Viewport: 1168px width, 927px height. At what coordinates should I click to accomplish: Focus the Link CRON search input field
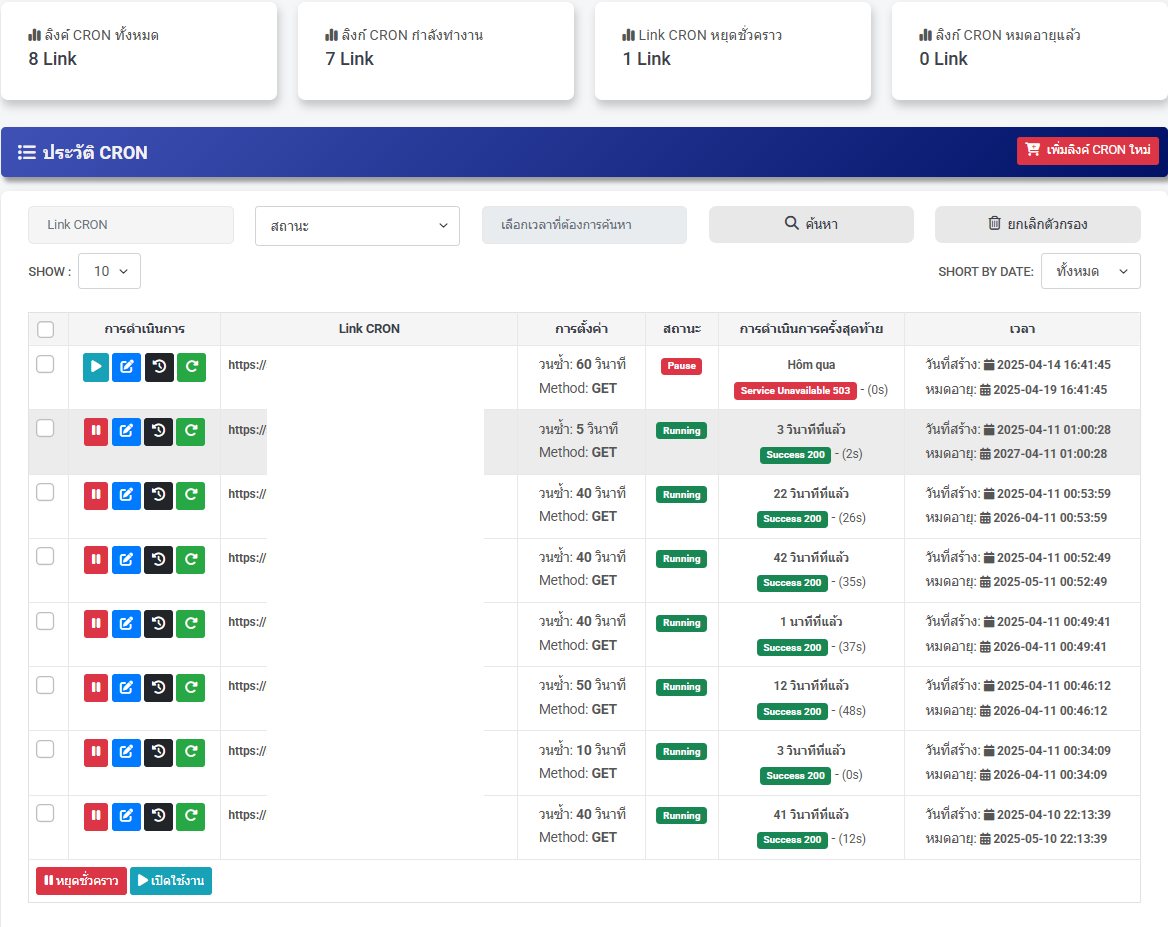pyautogui.click(x=130, y=225)
